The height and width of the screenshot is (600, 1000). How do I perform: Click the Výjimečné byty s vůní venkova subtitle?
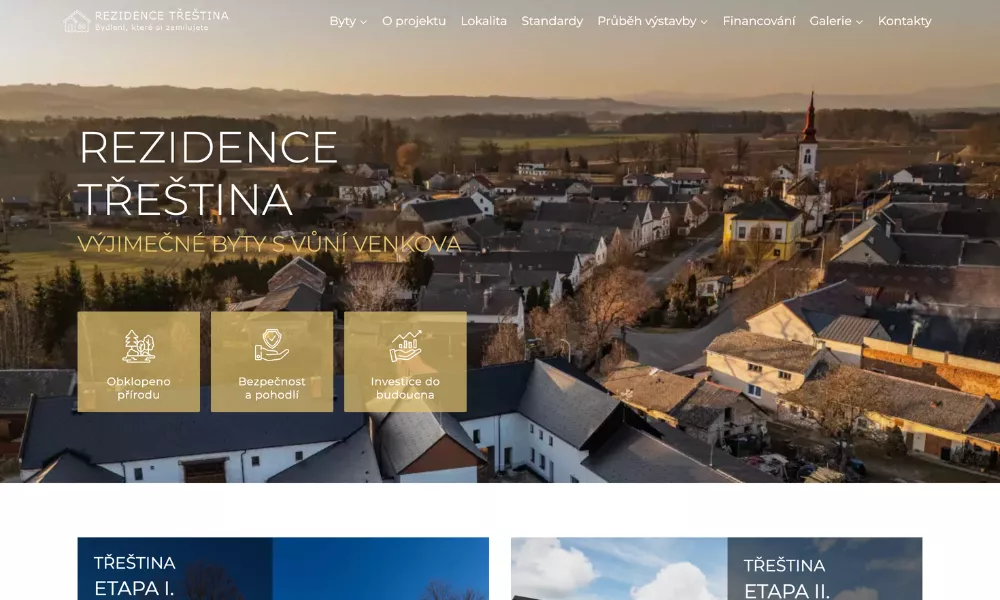[269, 244]
